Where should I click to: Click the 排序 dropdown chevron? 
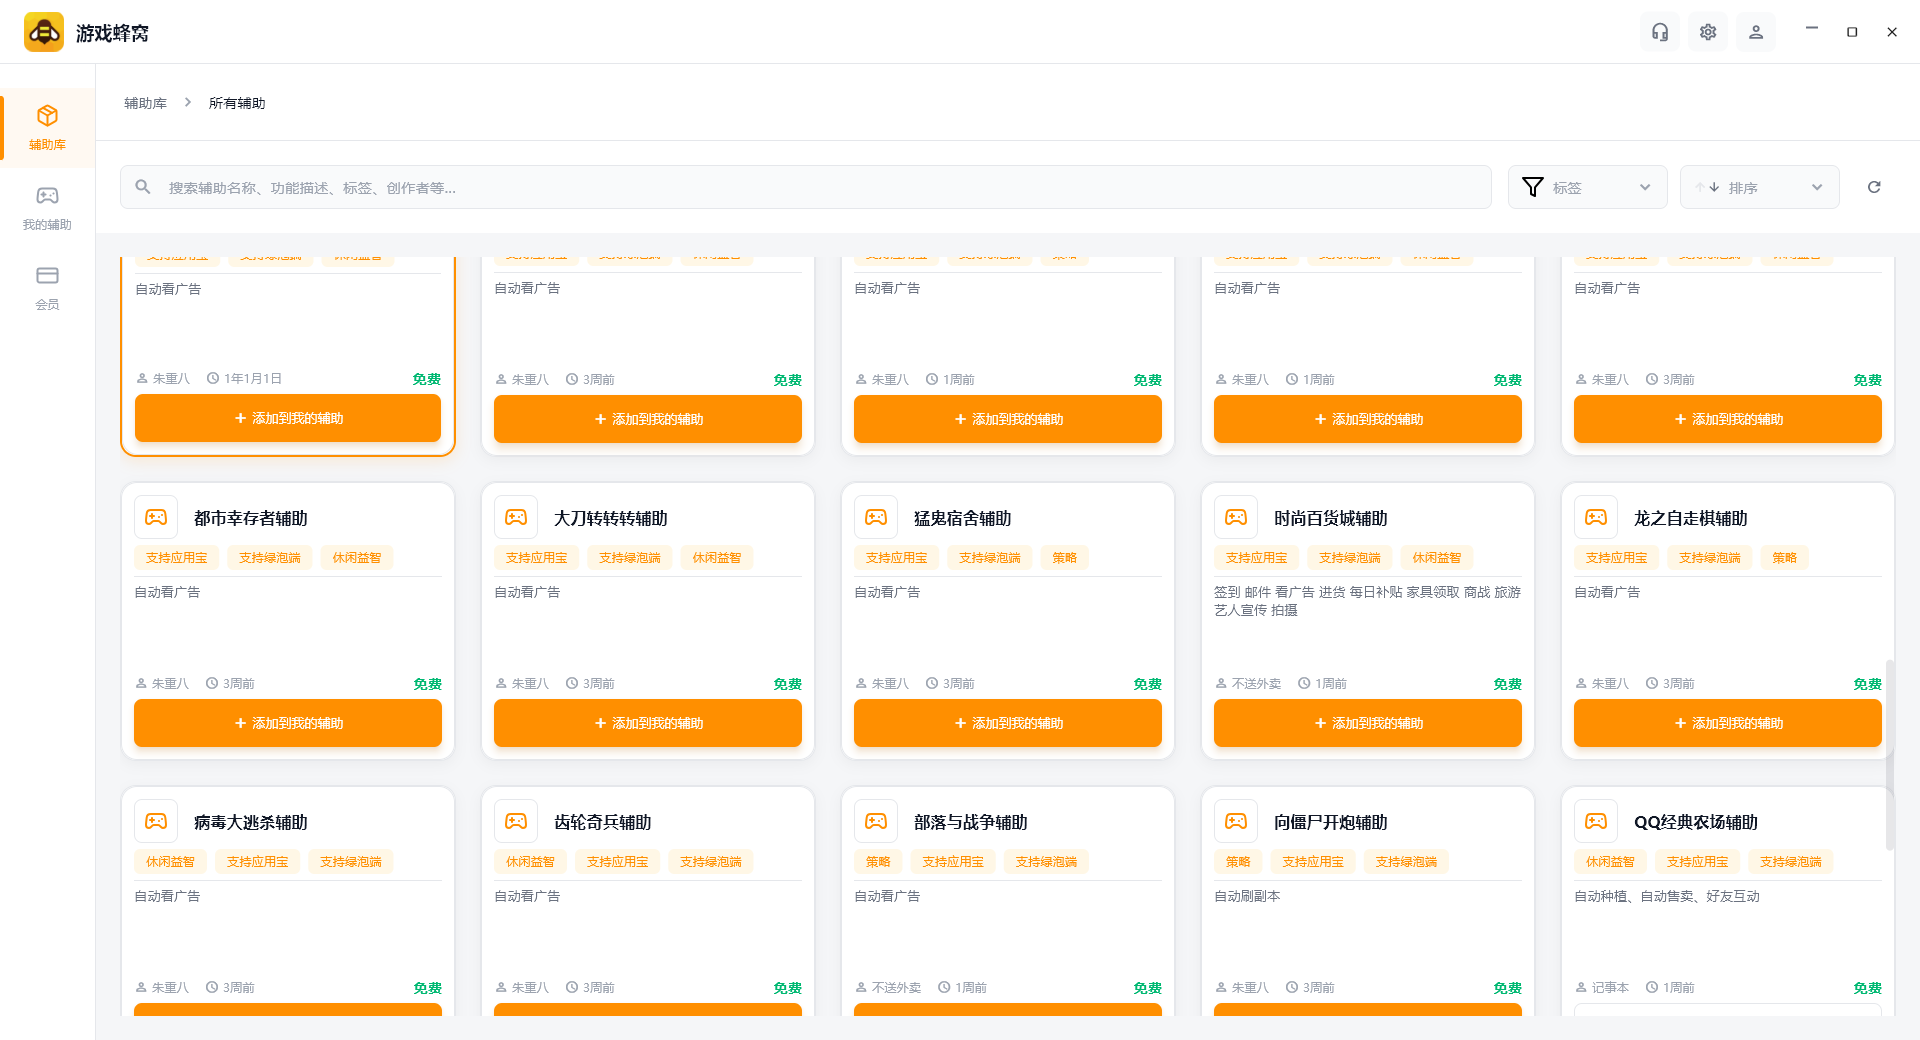click(1817, 187)
